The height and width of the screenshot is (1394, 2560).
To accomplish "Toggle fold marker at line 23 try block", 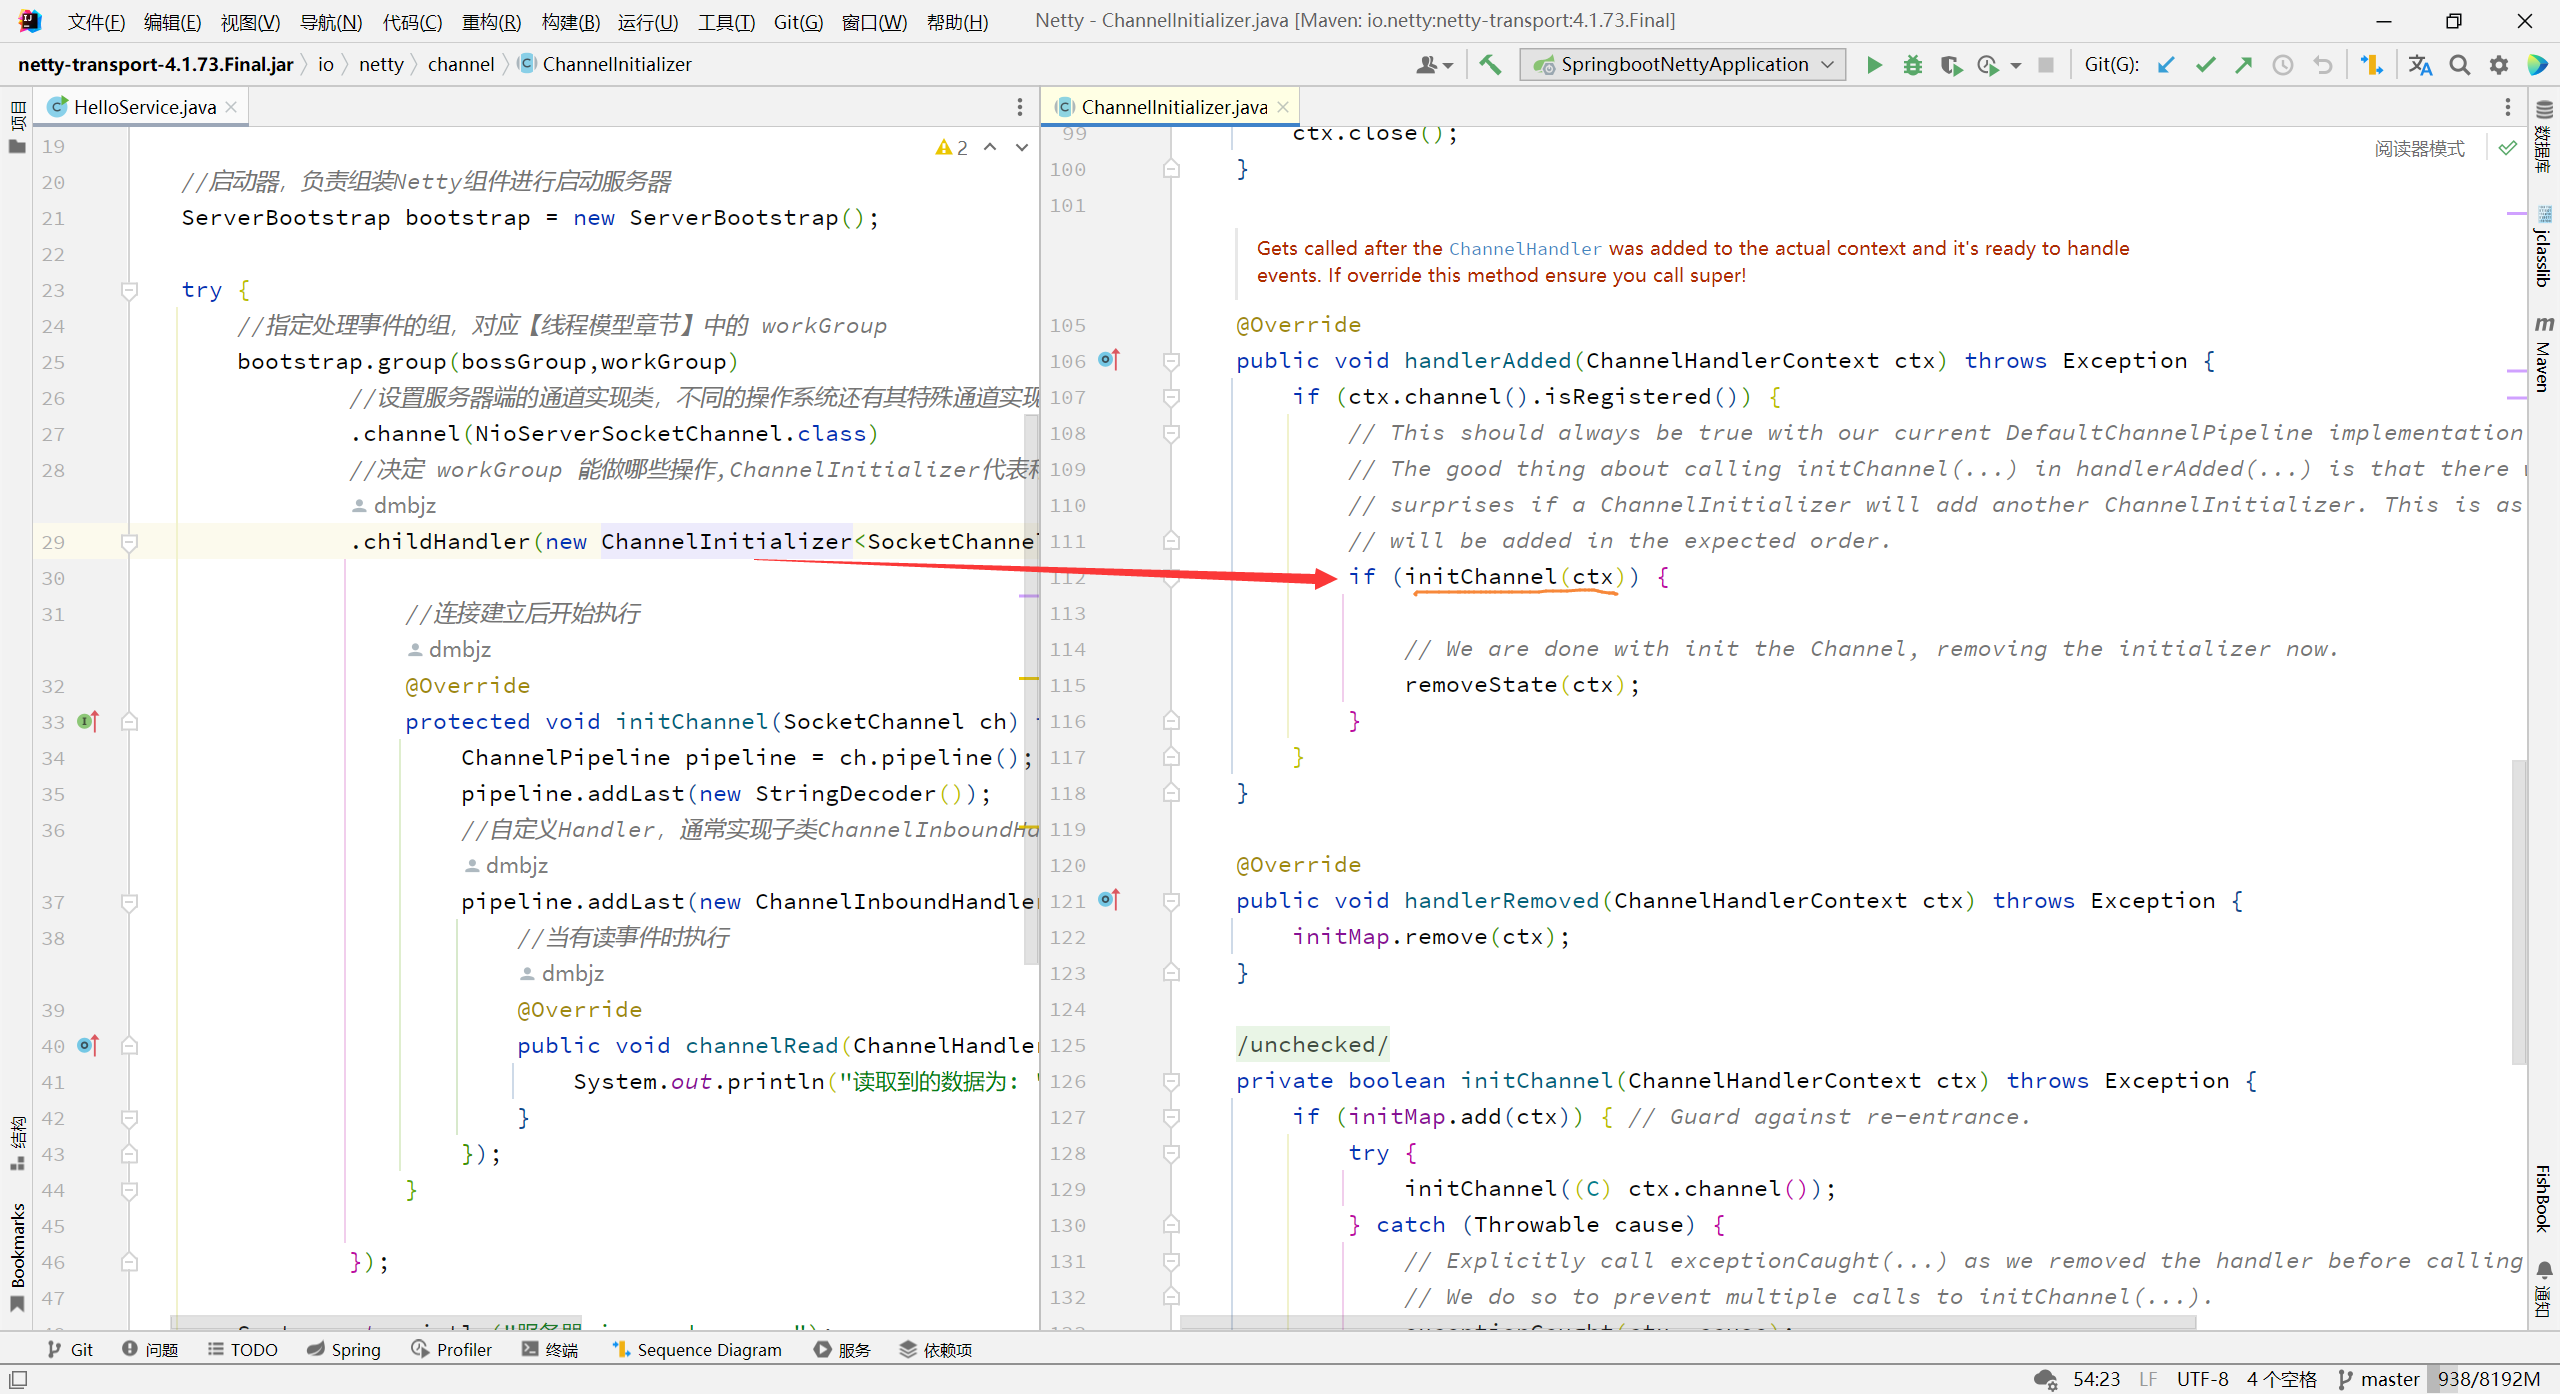I will coord(129,290).
